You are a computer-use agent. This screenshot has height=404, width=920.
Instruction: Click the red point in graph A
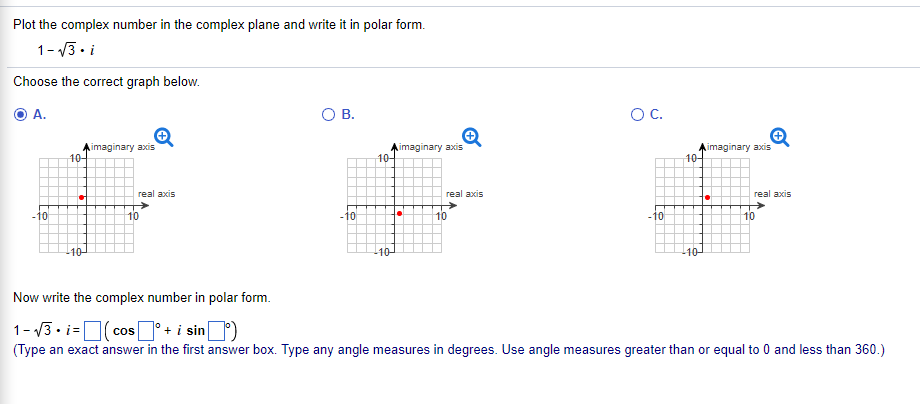(82, 198)
